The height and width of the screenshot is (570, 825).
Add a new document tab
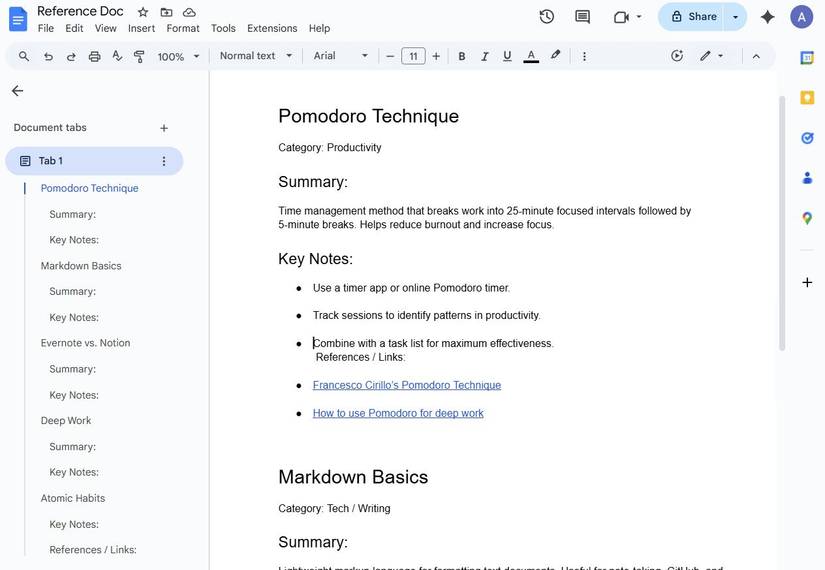click(x=164, y=128)
